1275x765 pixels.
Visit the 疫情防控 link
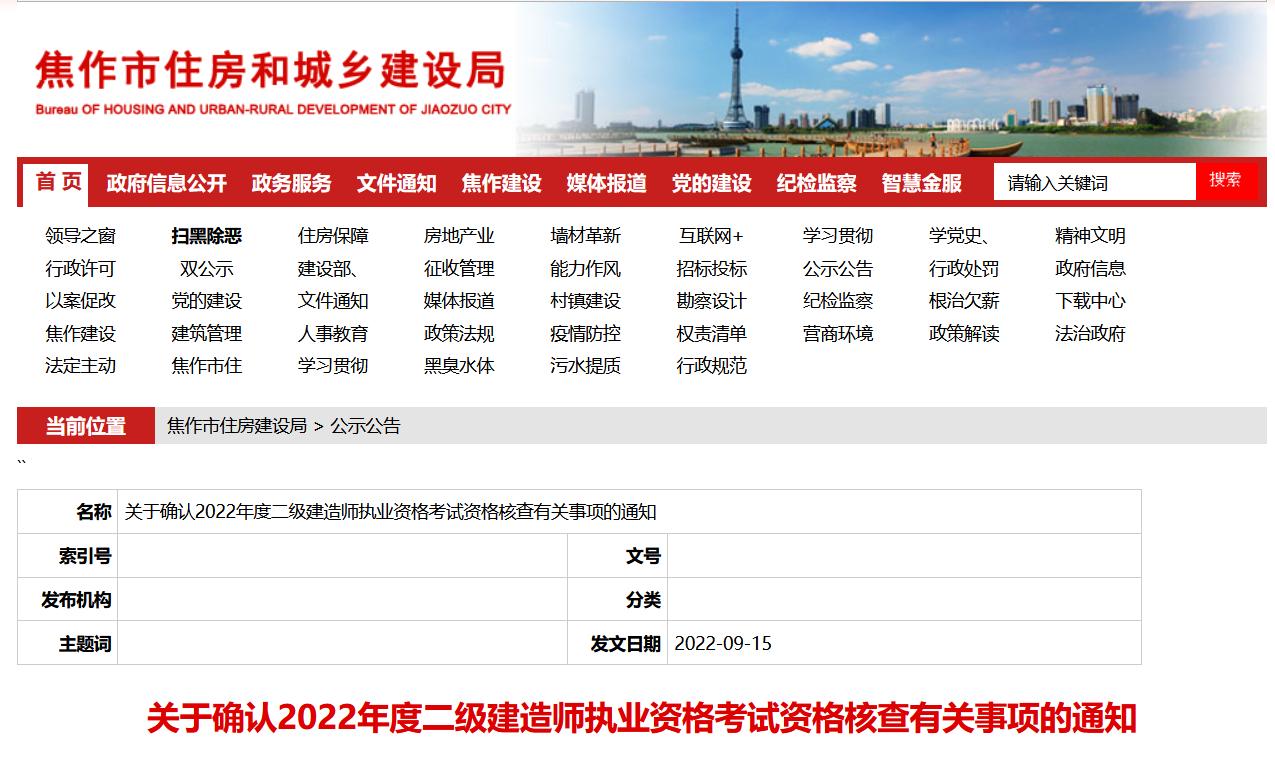586,334
